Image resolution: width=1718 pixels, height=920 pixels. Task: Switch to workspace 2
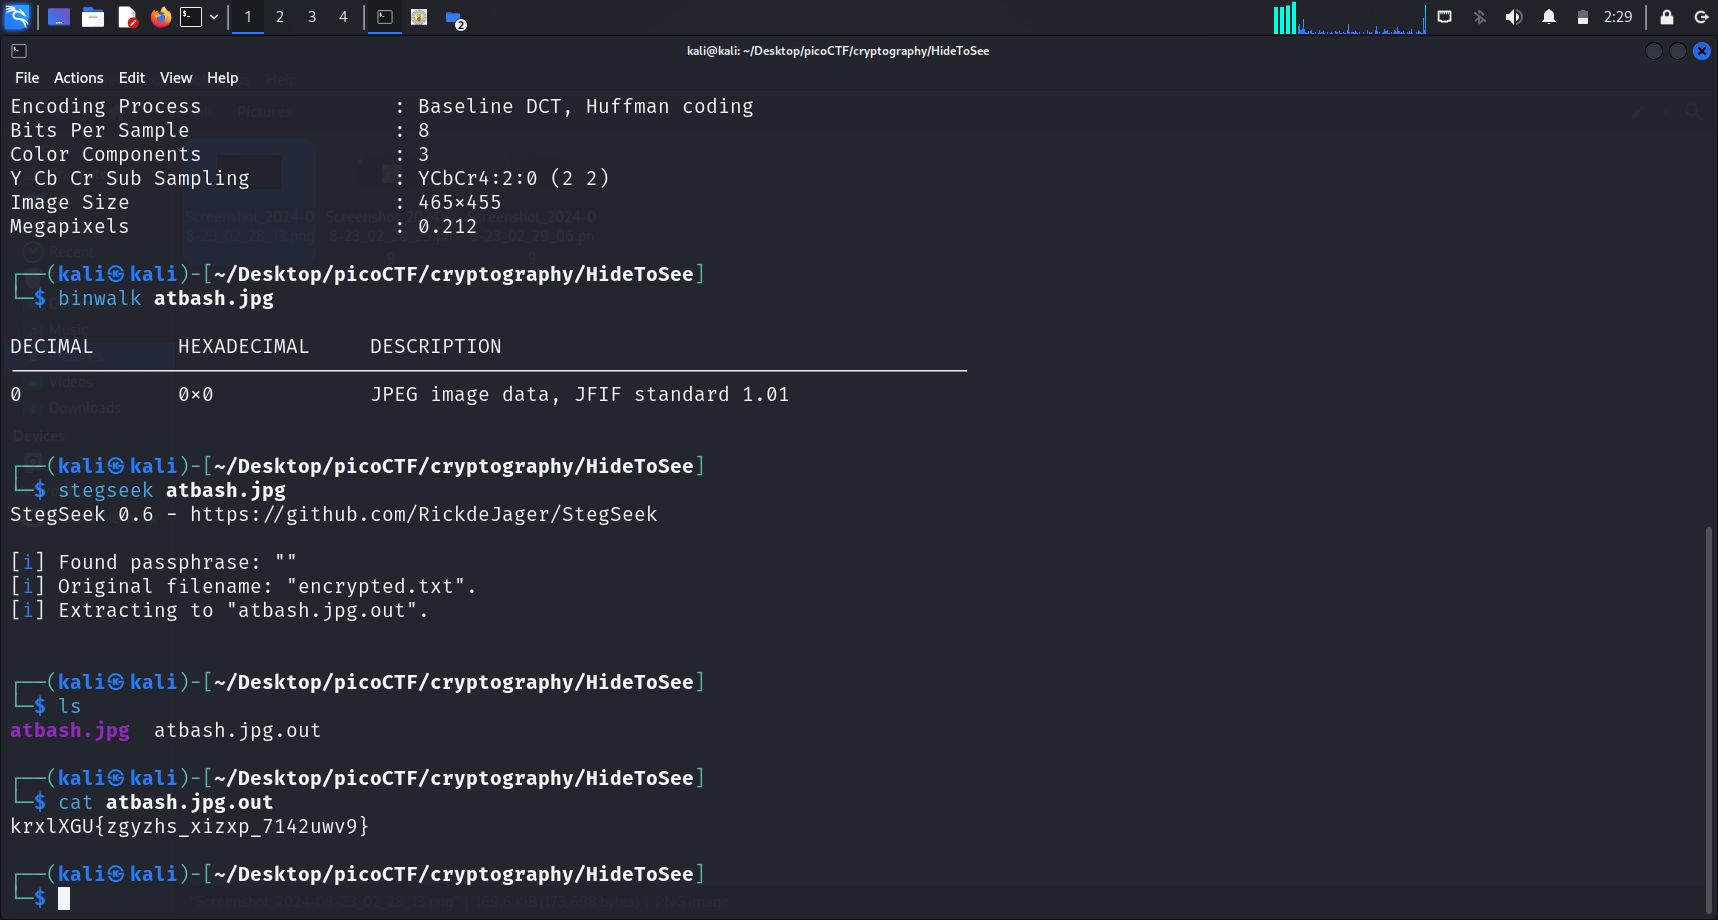tap(280, 17)
